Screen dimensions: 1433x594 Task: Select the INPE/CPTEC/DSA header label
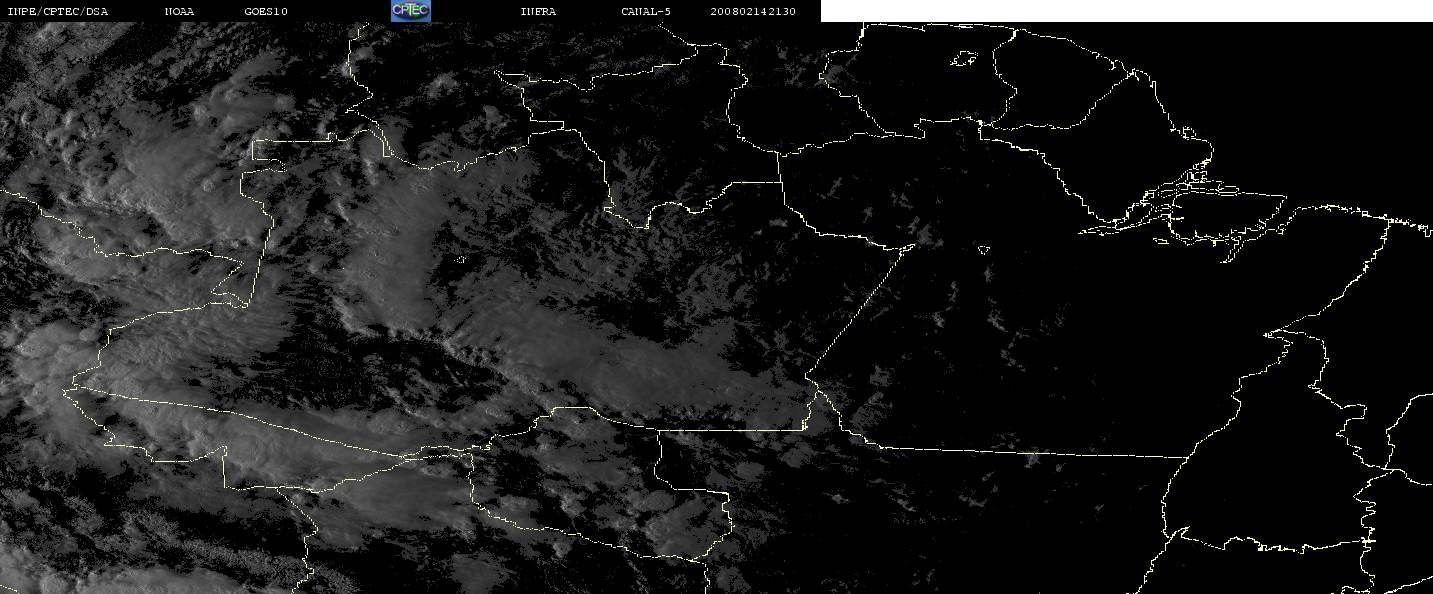click(57, 11)
